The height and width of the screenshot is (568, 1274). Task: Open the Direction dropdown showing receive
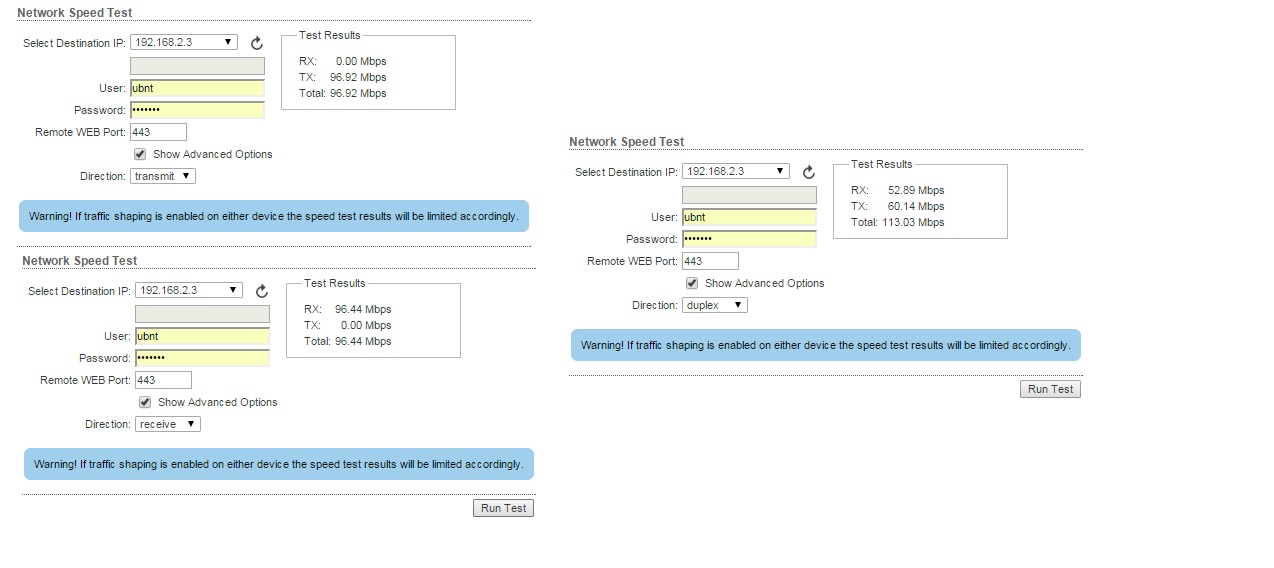[x=168, y=424]
